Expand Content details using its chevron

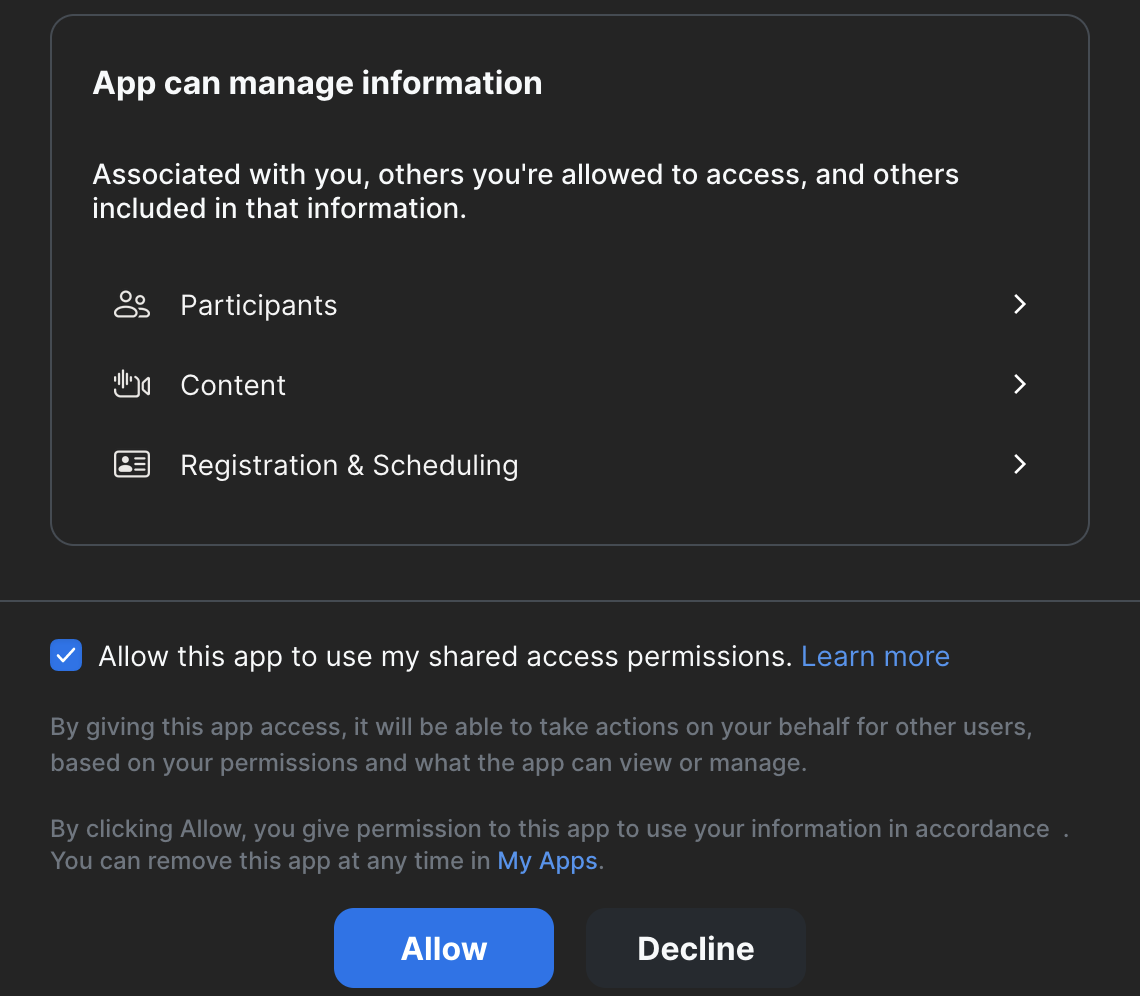click(x=1019, y=384)
